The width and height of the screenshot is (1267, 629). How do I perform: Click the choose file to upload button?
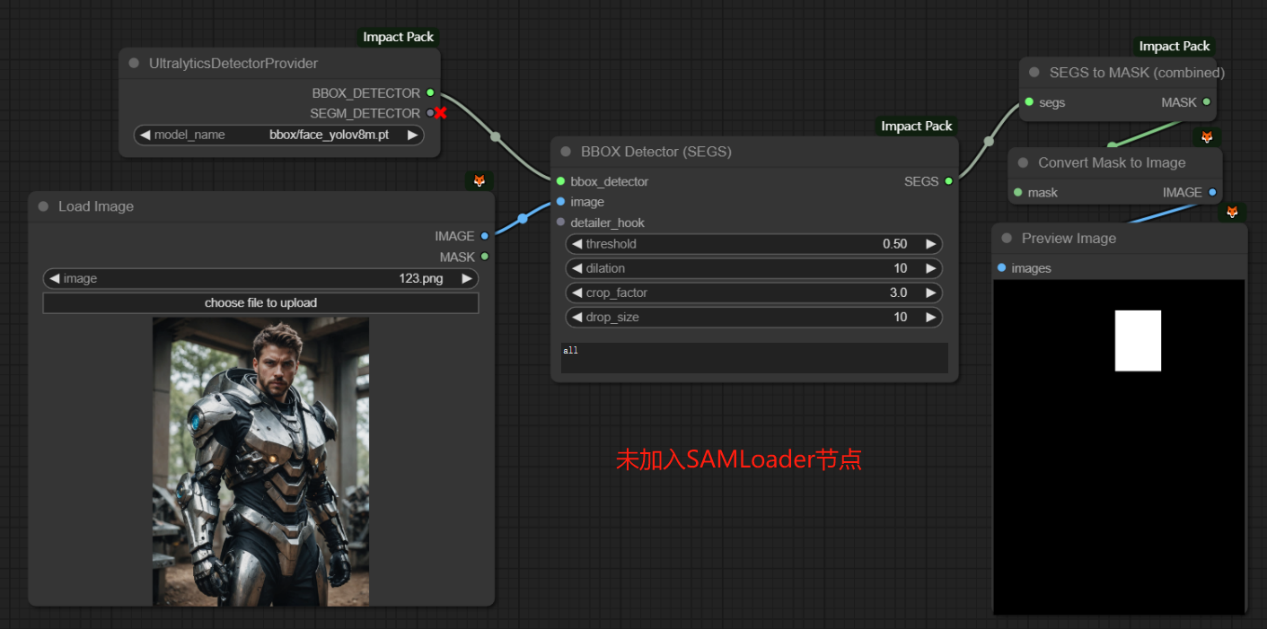(x=260, y=303)
